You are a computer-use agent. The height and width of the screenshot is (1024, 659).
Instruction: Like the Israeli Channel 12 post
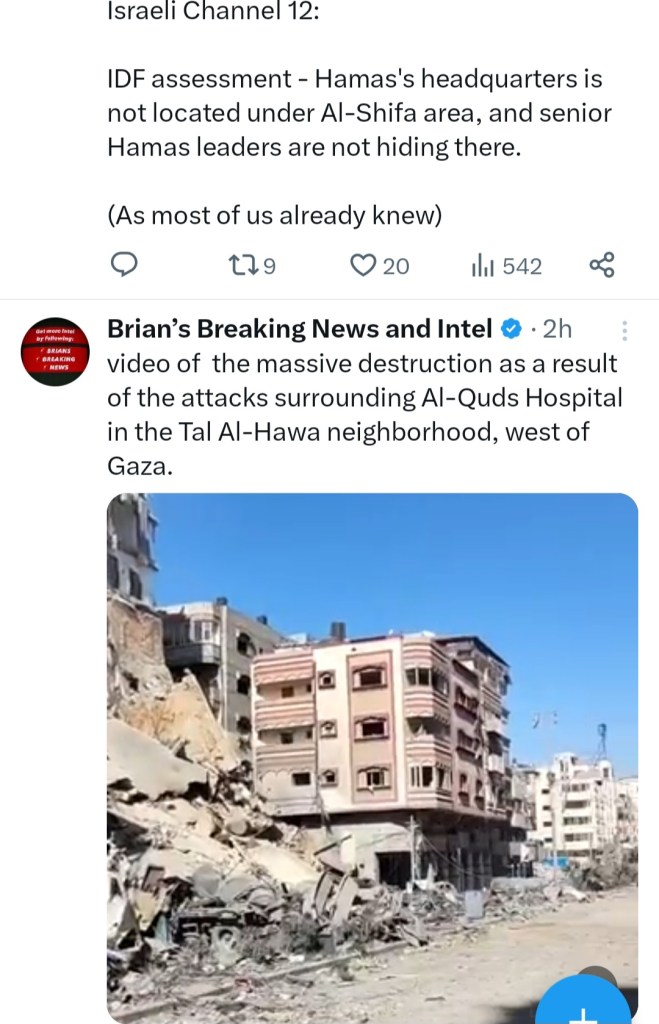pyautogui.click(x=363, y=265)
